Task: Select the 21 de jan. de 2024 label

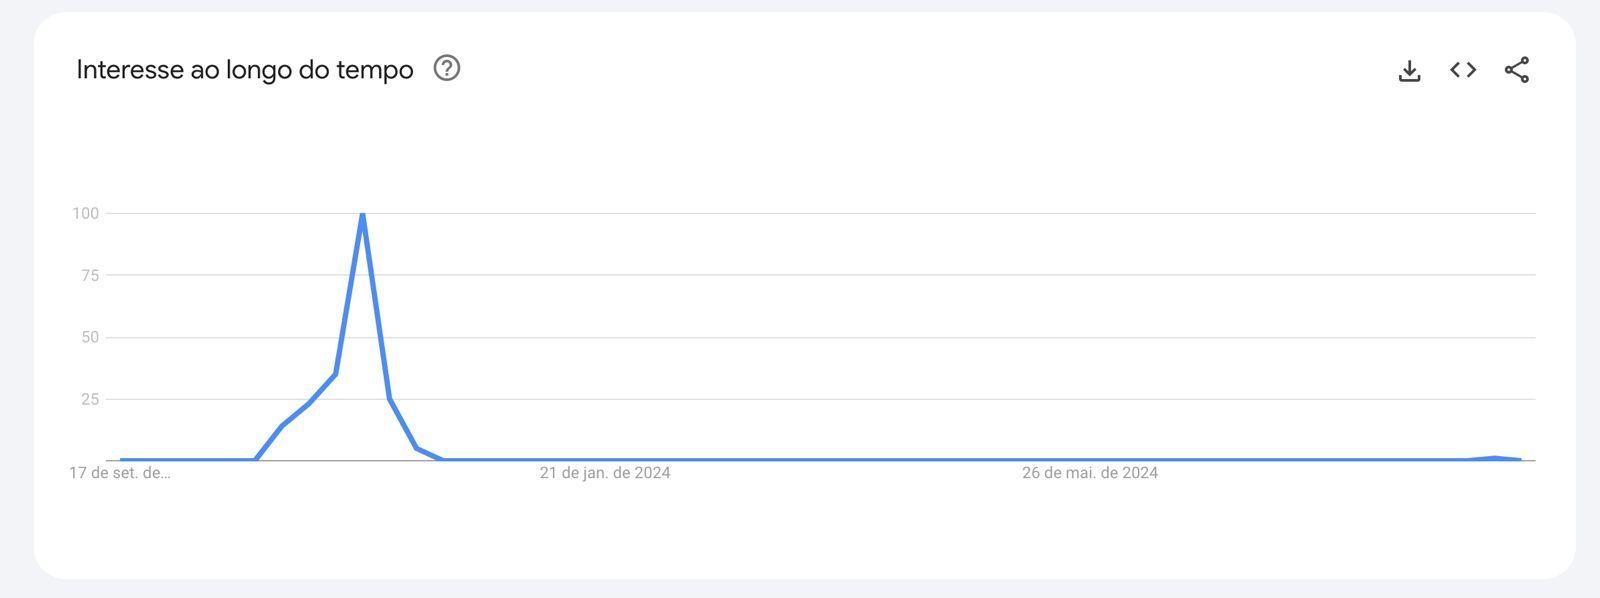Action: point(605,473)
